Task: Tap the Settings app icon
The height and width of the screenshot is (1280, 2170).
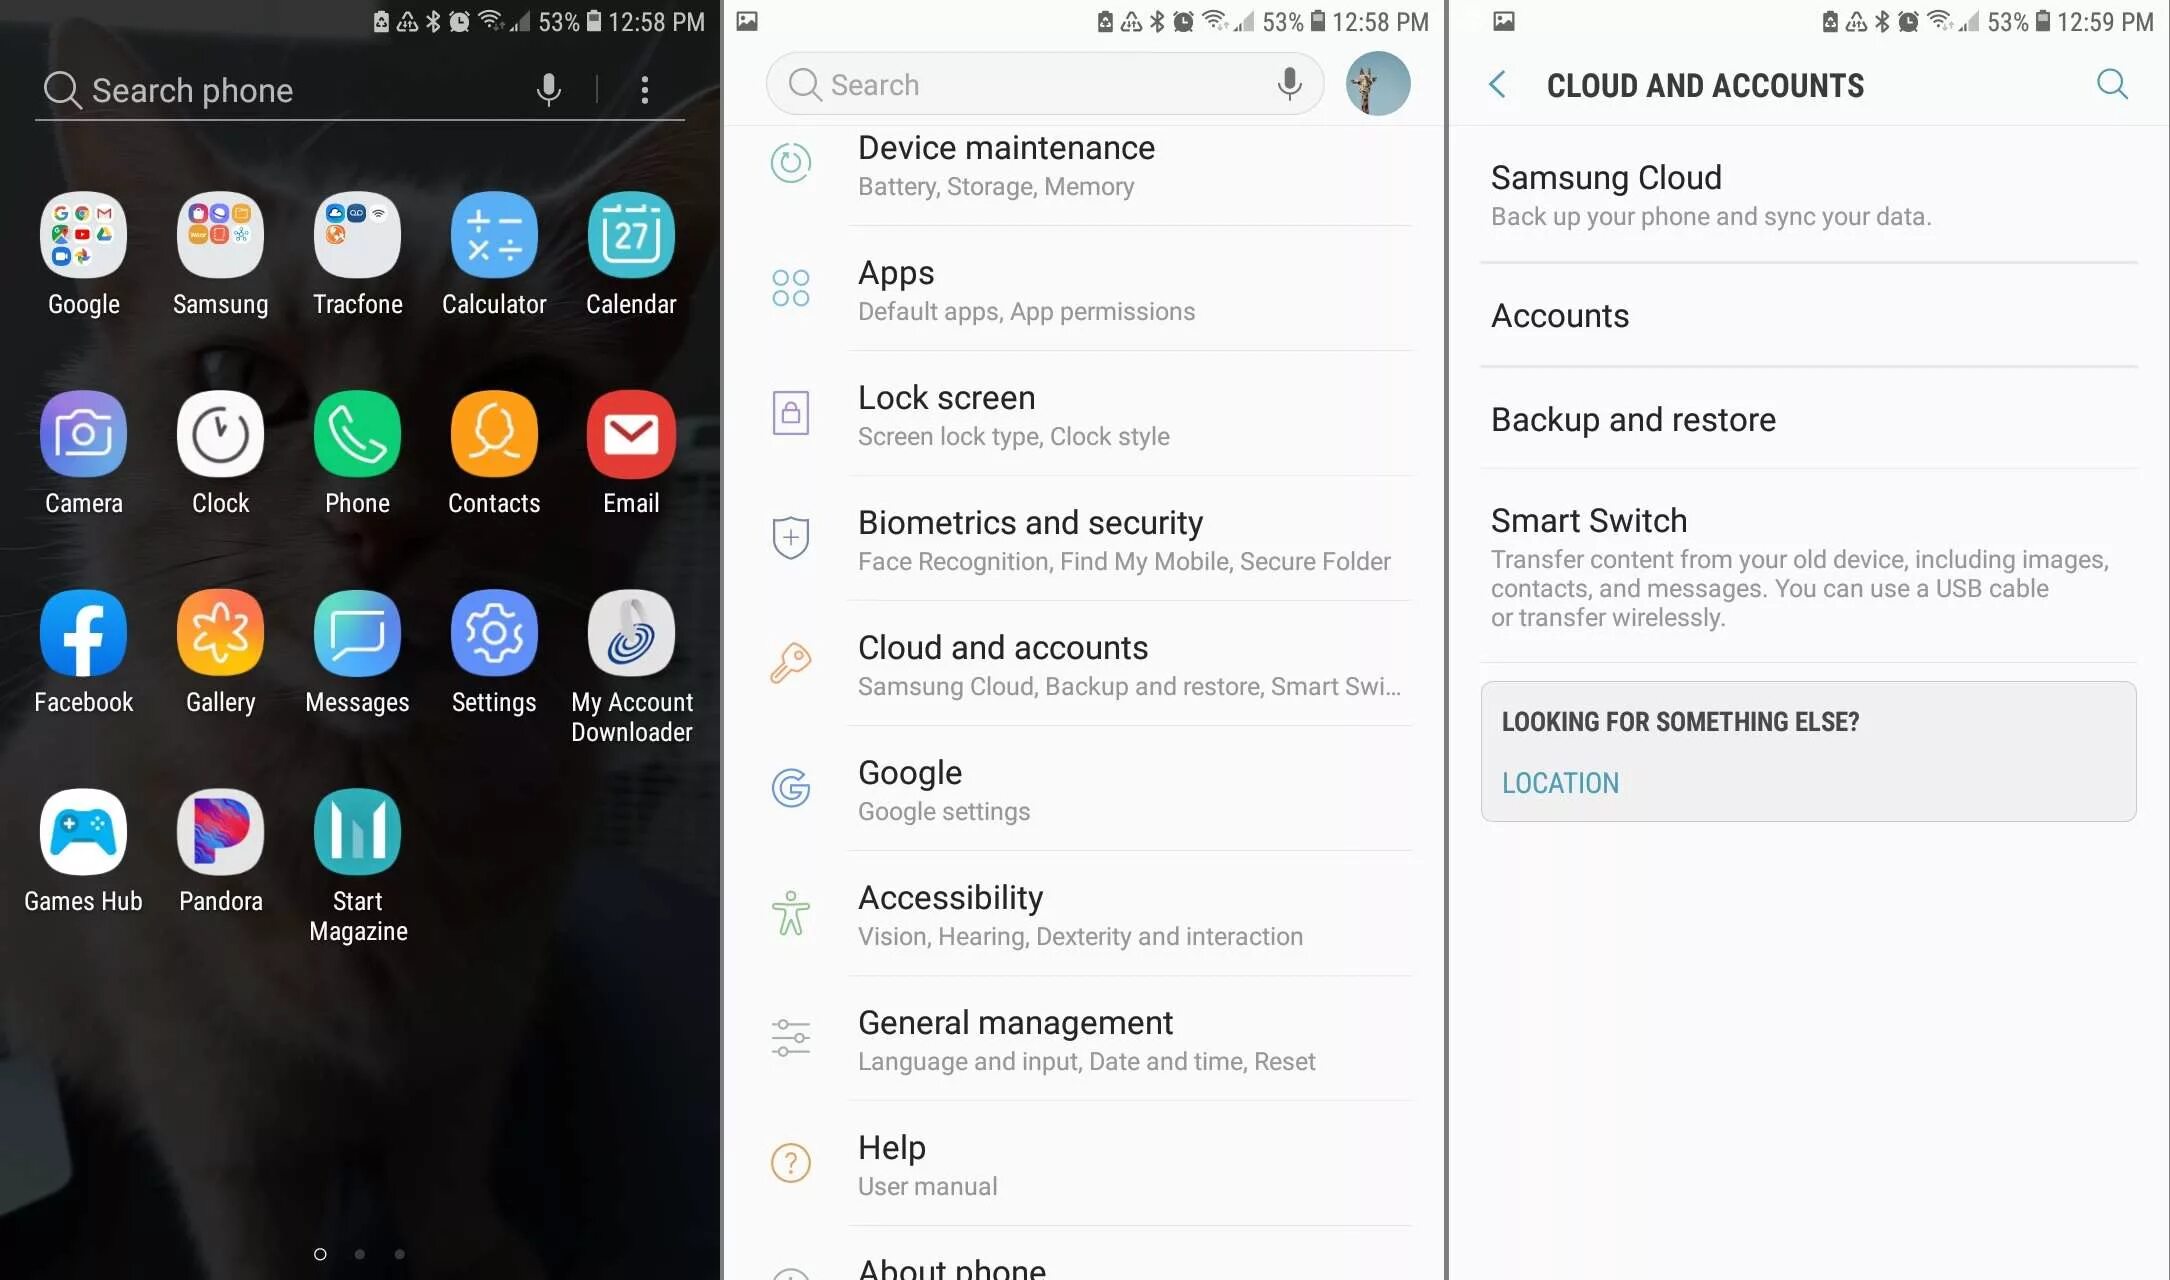Action: coord(494,632)
